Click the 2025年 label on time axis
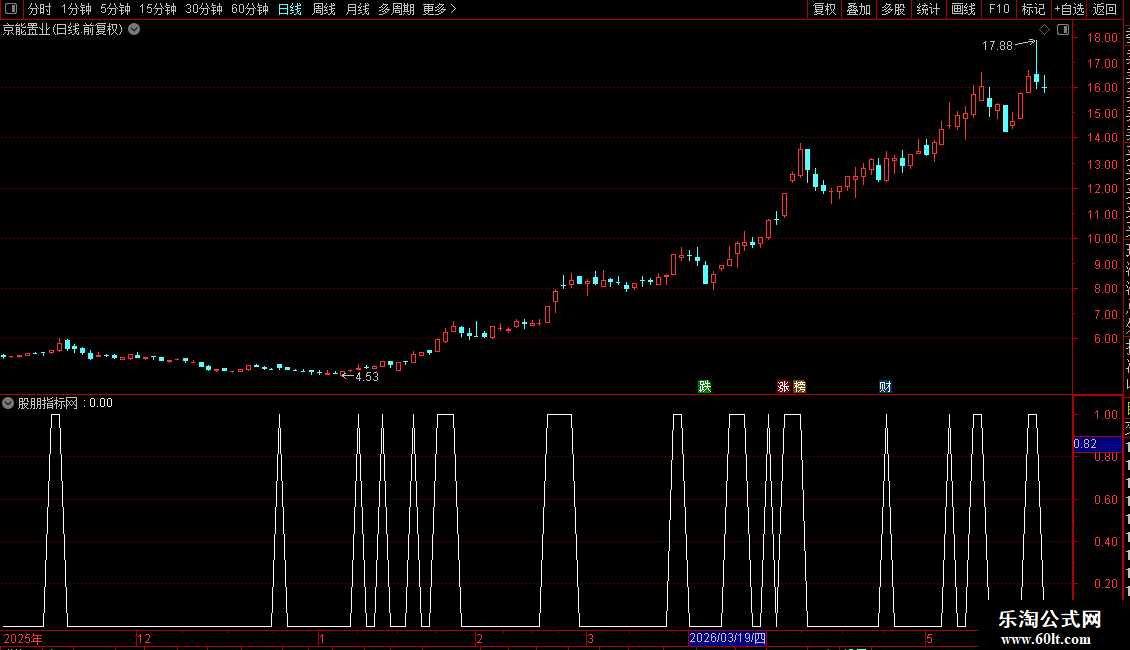 23,638
